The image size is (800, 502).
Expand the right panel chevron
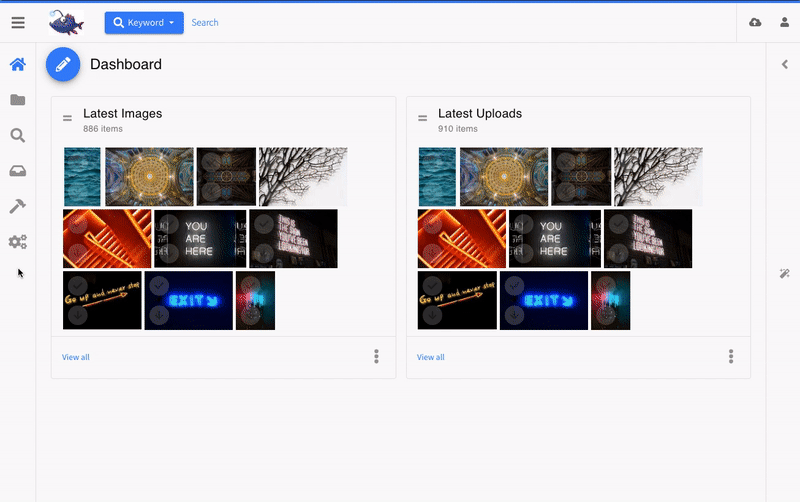(x=785, y=65)
